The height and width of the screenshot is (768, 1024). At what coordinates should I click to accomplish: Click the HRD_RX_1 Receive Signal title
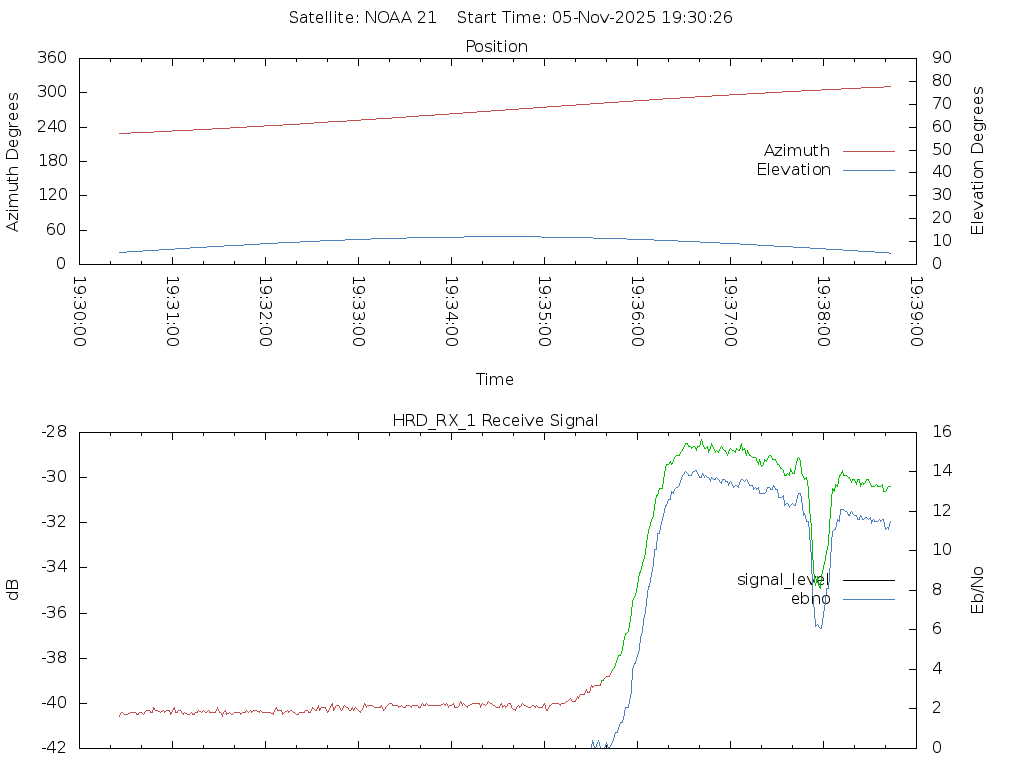tap(495, 420)
